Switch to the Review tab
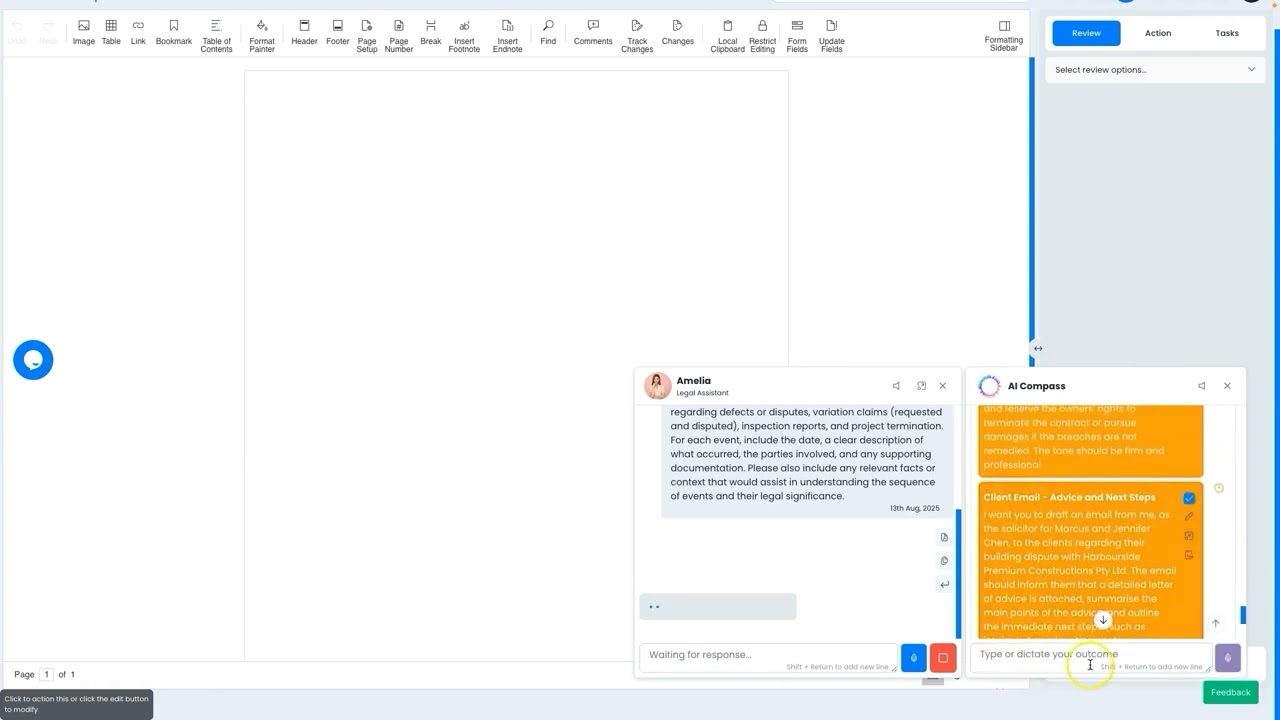Screen dimensions: 1280x720 click(1086, 33)
